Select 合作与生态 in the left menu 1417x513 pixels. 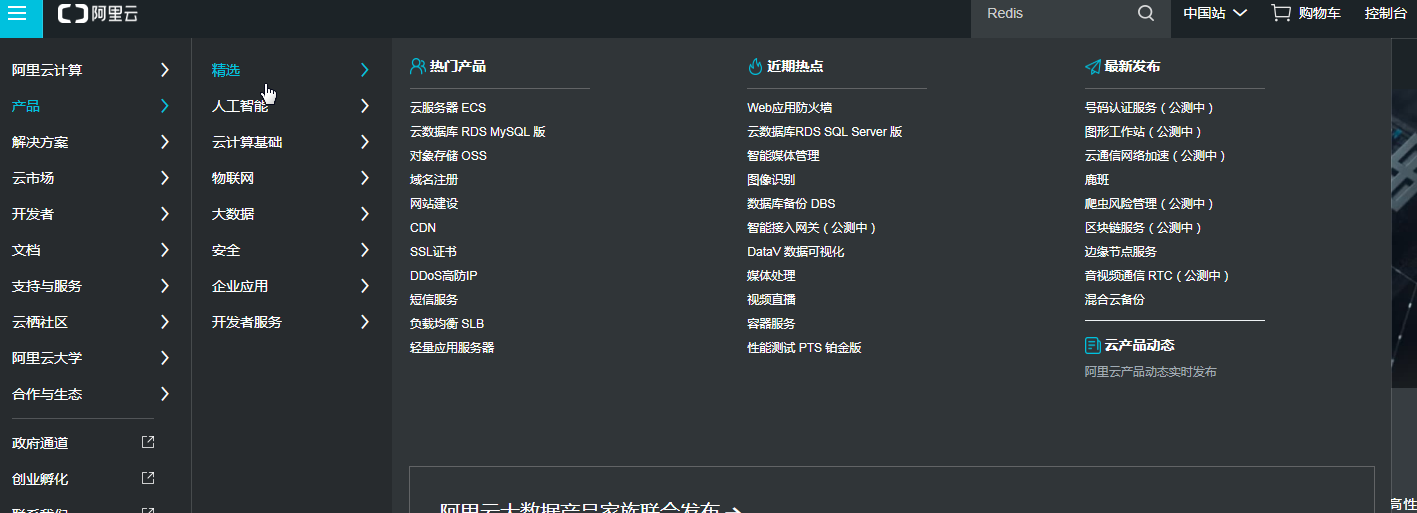pos(47,394)
